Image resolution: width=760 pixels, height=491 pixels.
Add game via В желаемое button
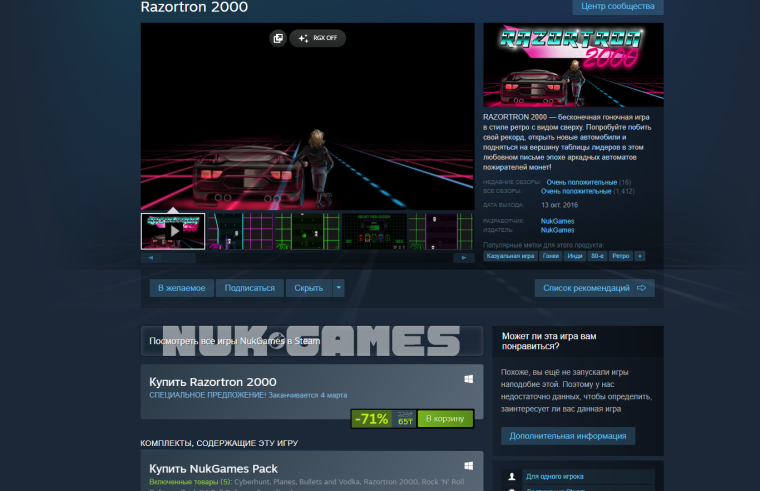tap(182, 288)
